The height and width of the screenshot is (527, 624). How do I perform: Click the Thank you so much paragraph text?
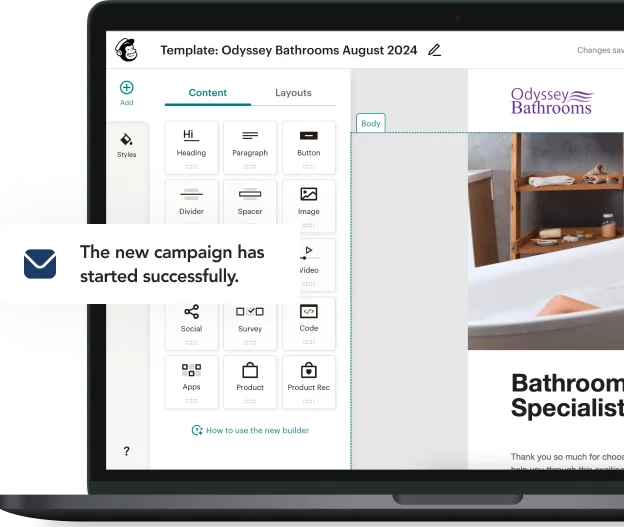point(567,462)
